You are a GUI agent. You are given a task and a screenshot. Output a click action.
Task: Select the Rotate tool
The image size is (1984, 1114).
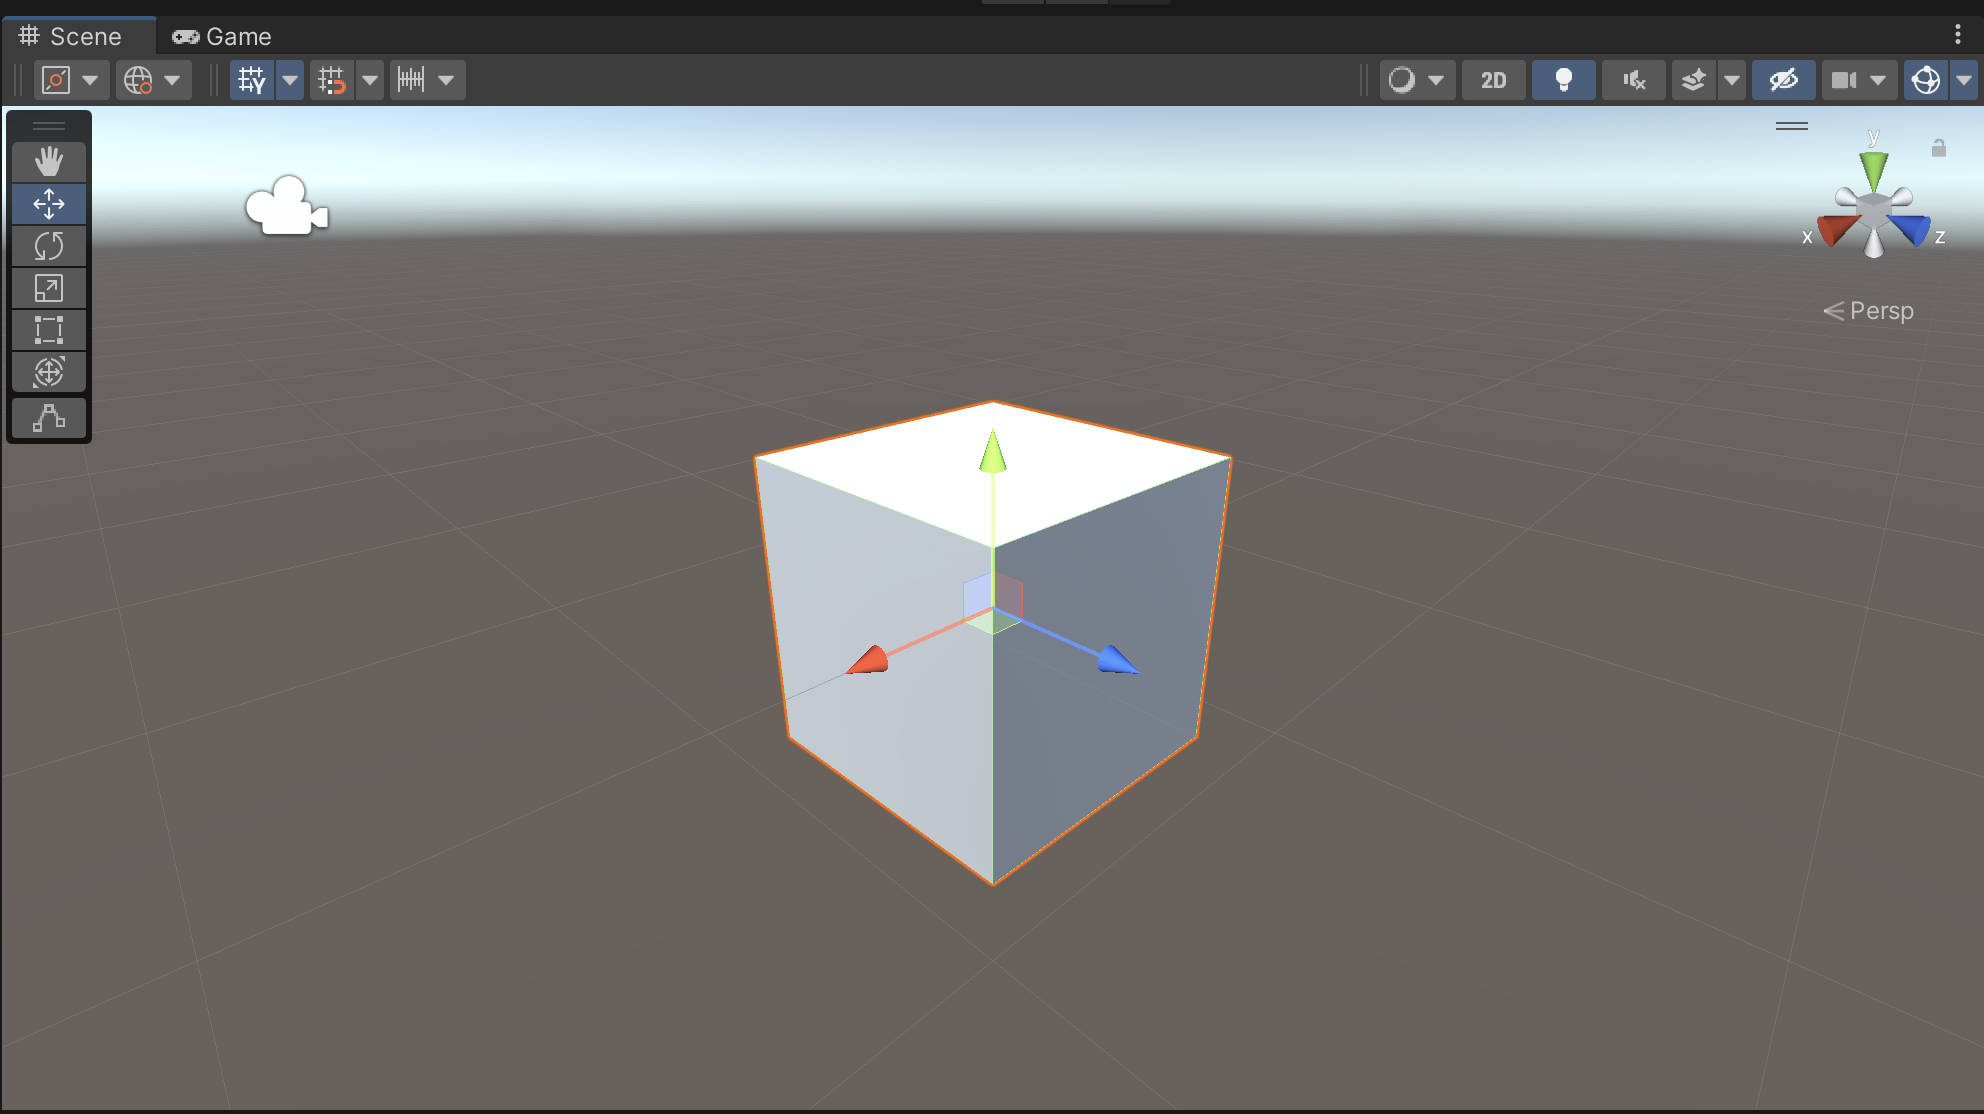(x=48, y=246)
